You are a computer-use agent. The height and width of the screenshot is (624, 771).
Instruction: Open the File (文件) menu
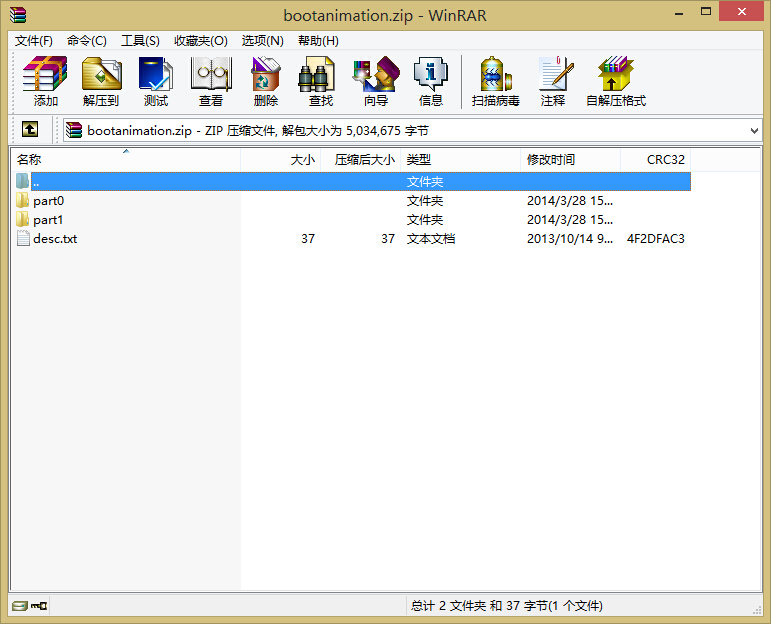(33, 40)
